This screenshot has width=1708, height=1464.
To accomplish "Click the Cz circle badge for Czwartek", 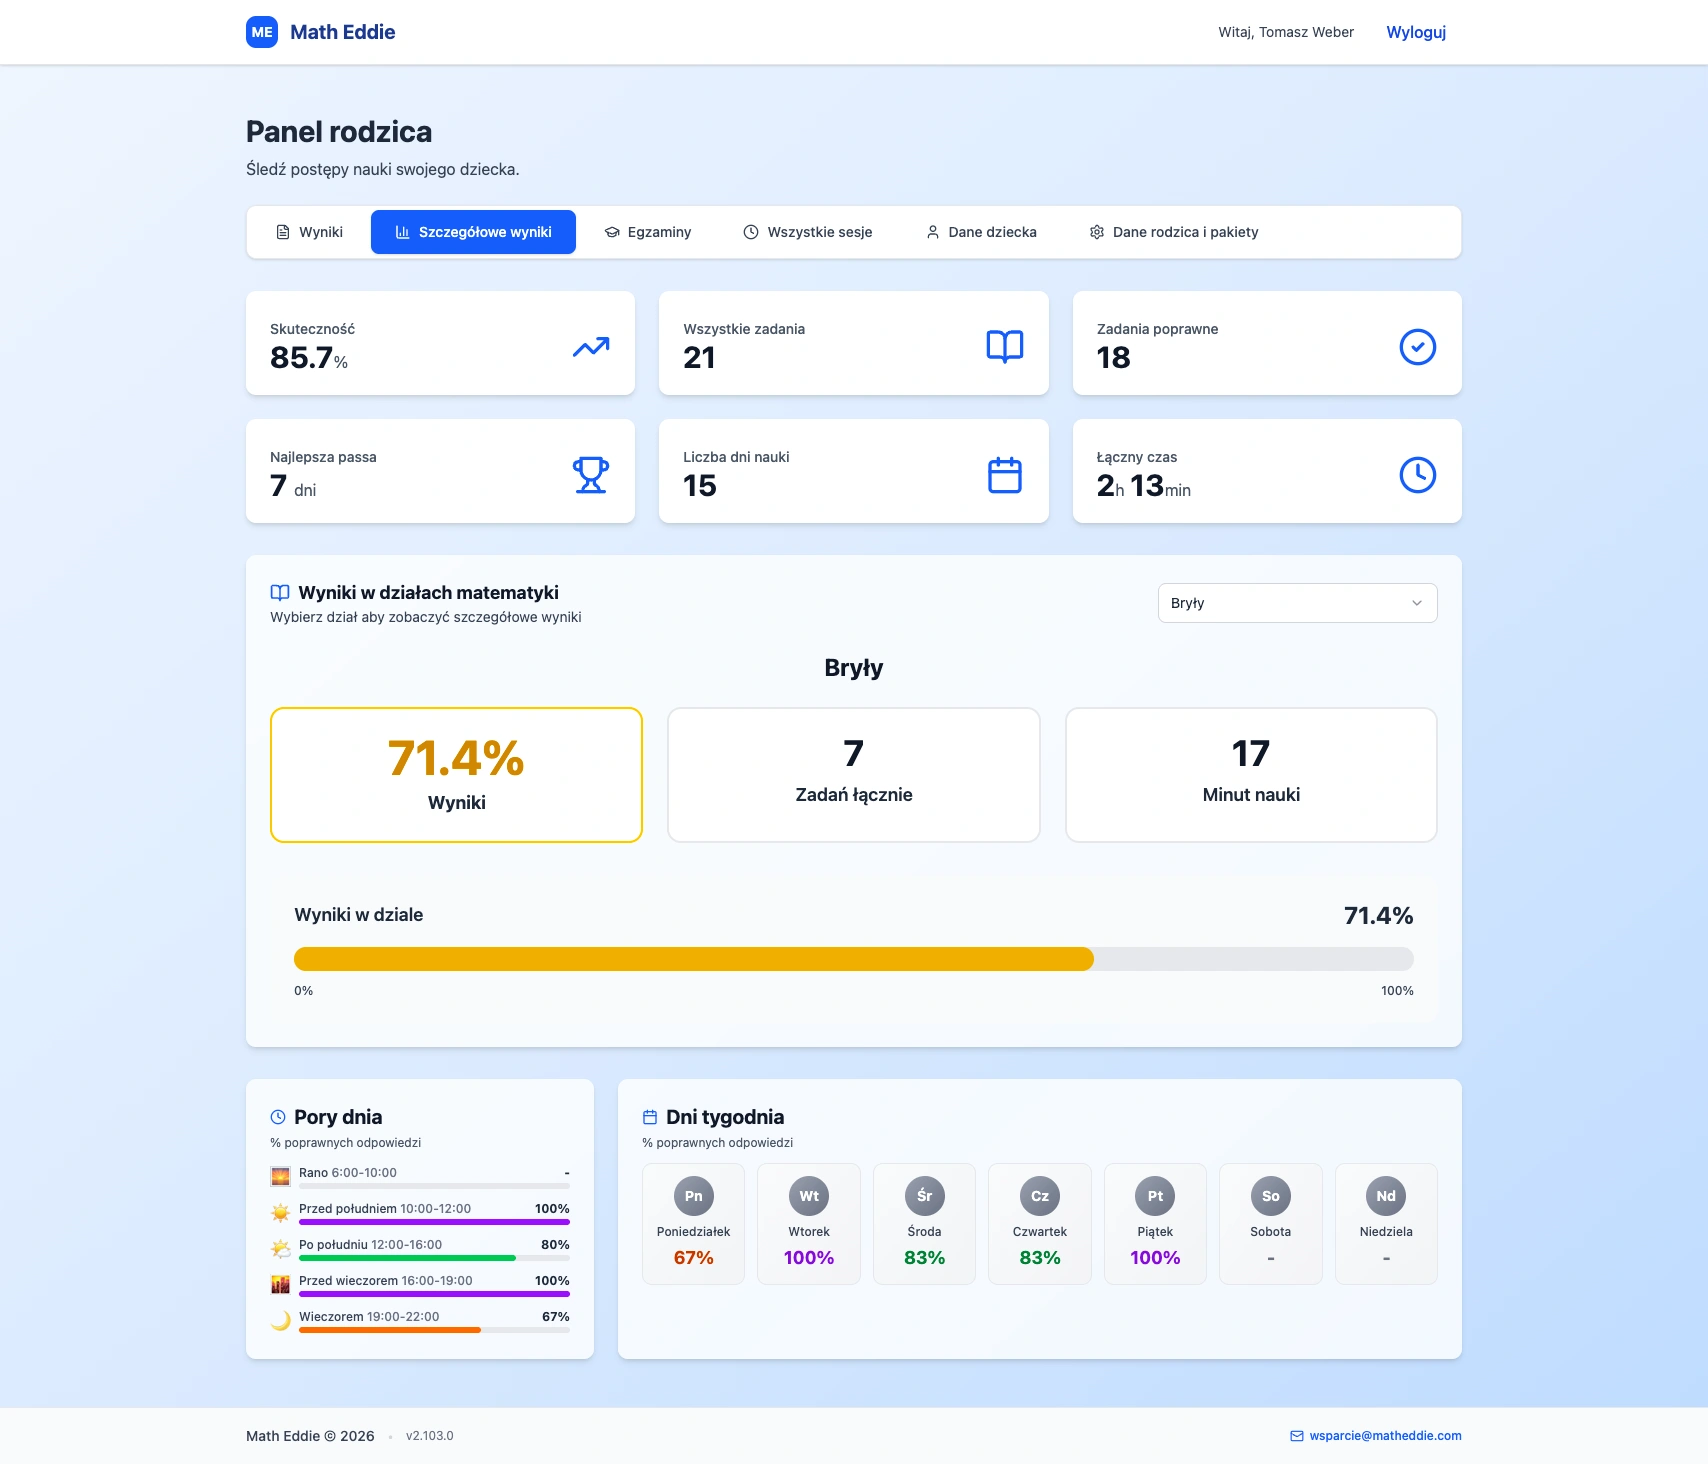I will click(x=1040, y=1196).
